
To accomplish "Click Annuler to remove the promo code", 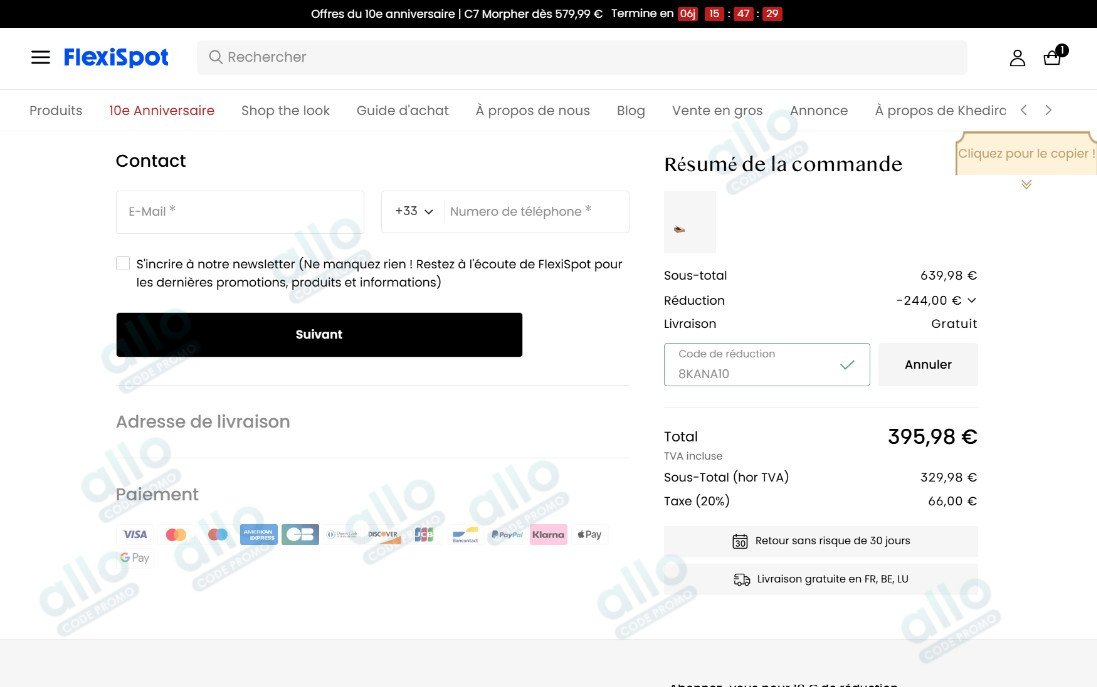I will pos(928,364).
